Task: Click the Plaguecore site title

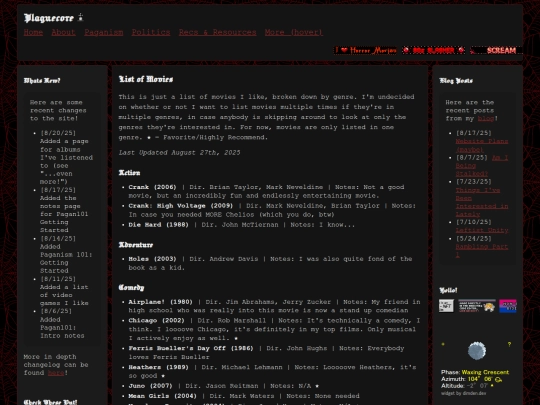Action: pos(49,18)
